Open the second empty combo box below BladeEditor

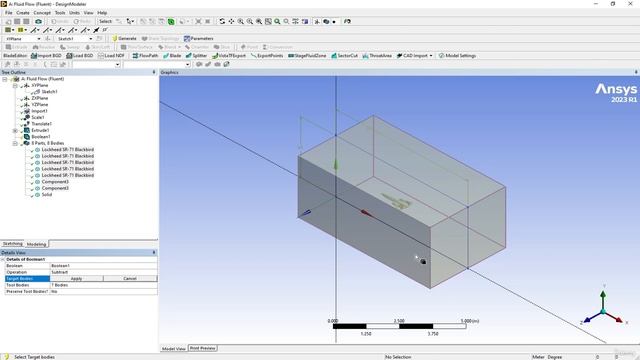(x=157, y=64)
